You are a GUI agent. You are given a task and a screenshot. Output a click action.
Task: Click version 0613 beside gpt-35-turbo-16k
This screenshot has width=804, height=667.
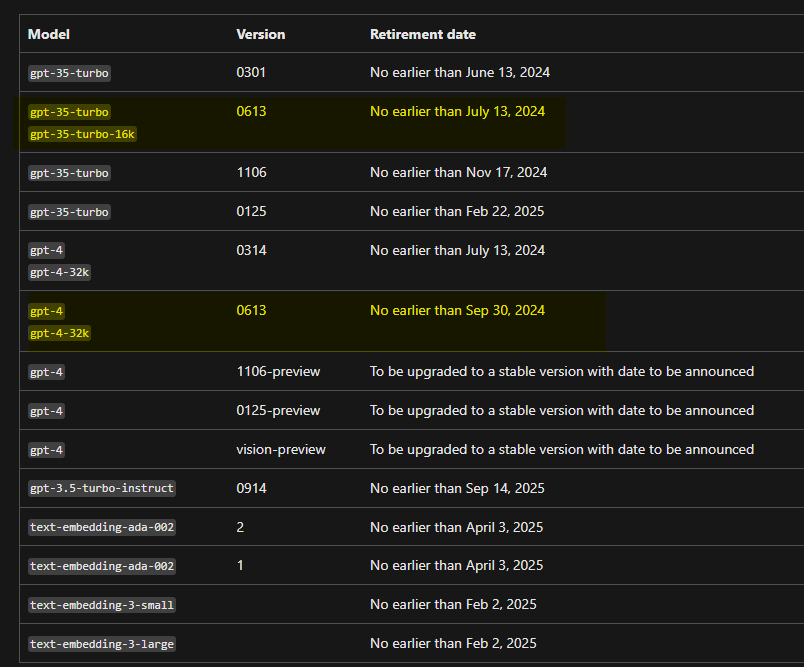pyautogui.click(x=251, y=111)
